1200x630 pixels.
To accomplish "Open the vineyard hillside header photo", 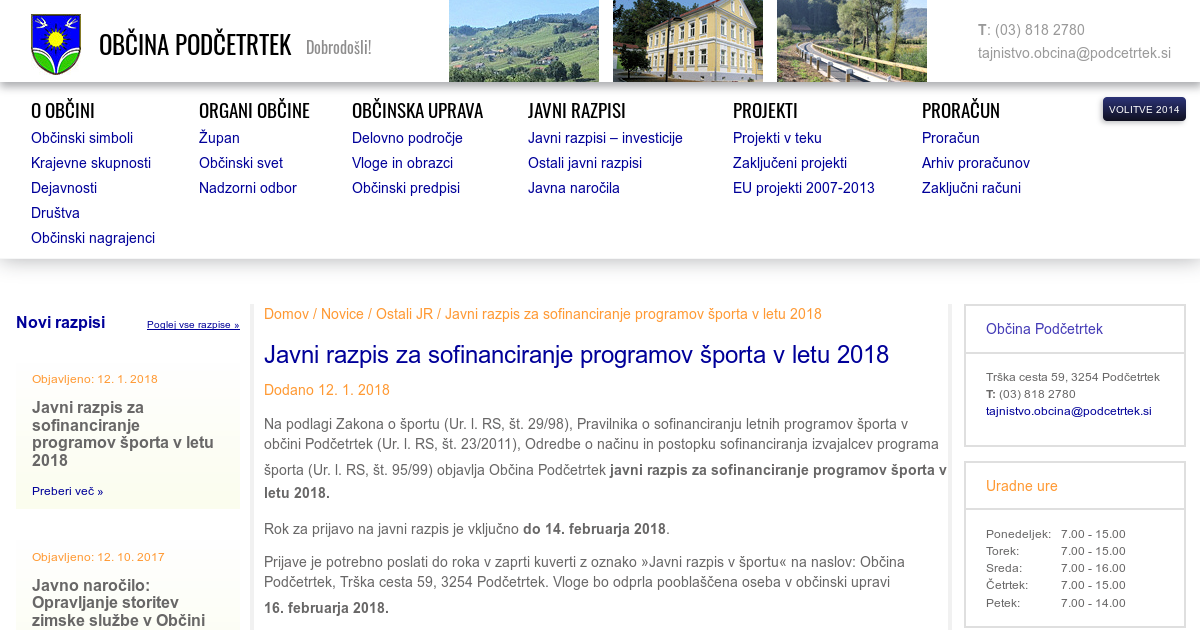I will pos(523,41).
